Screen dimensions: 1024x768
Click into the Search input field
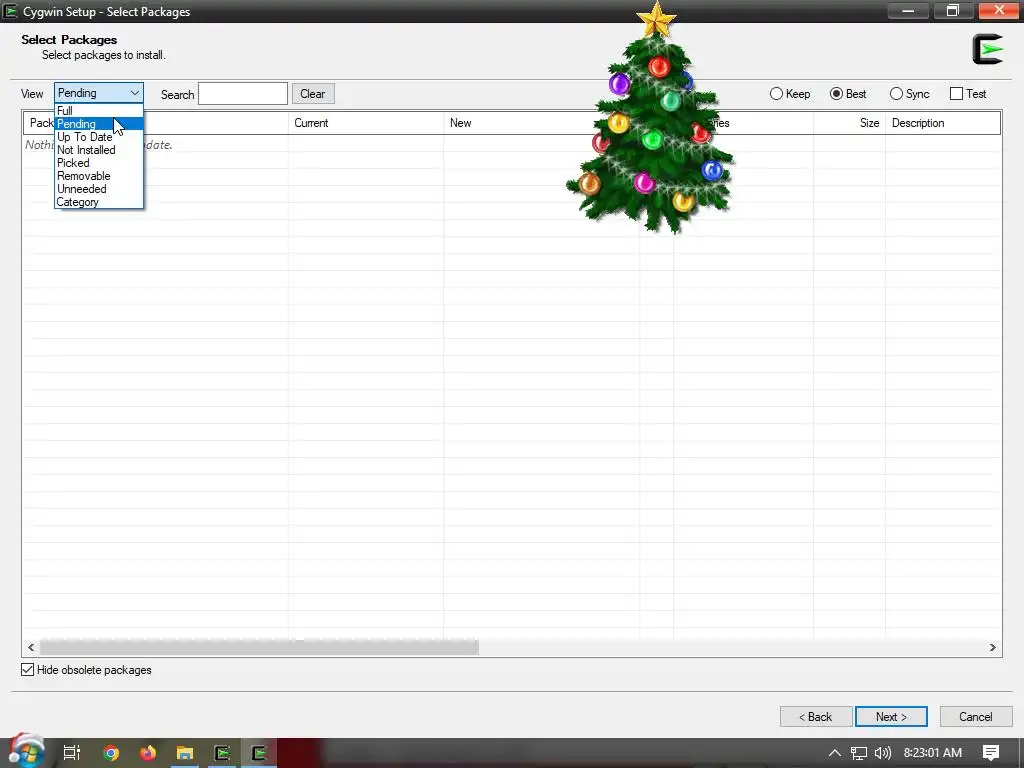243,93
